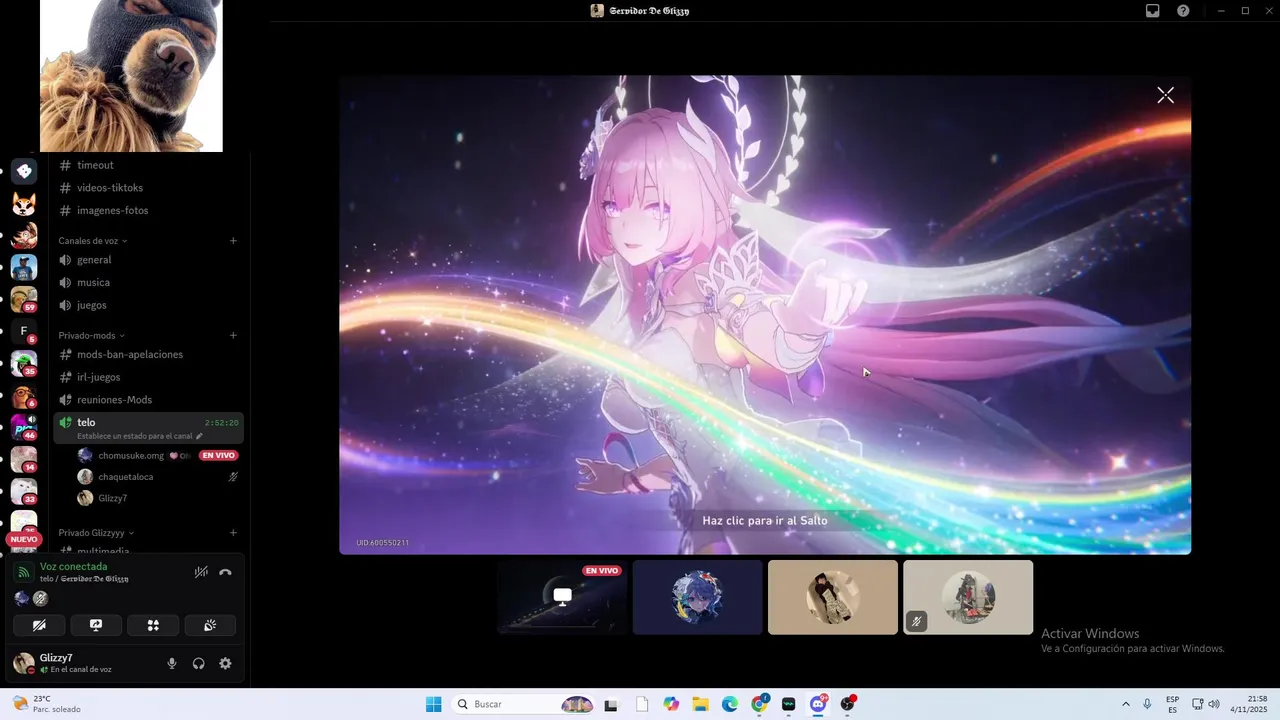This screenshot has width=1280, height=720.
Task: Open the letter F server icon
Action: pyautogui.click(x=24, y=331)
